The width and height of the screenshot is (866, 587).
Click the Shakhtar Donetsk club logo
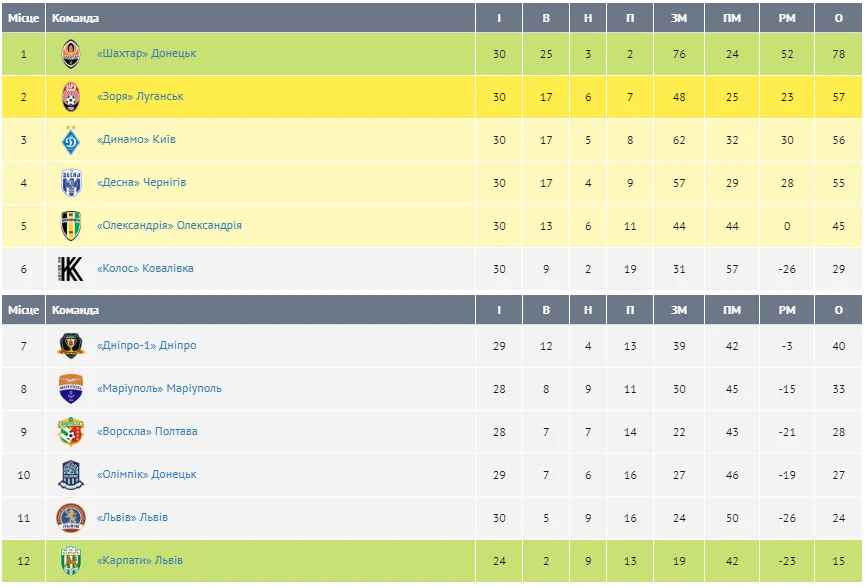coord(70,54)
